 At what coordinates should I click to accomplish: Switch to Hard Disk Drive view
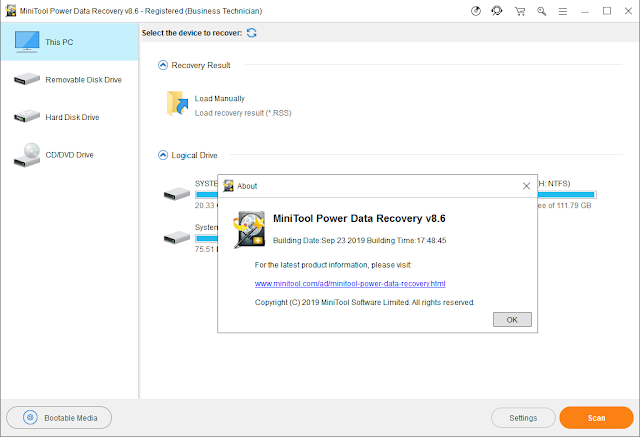[69, 117]
